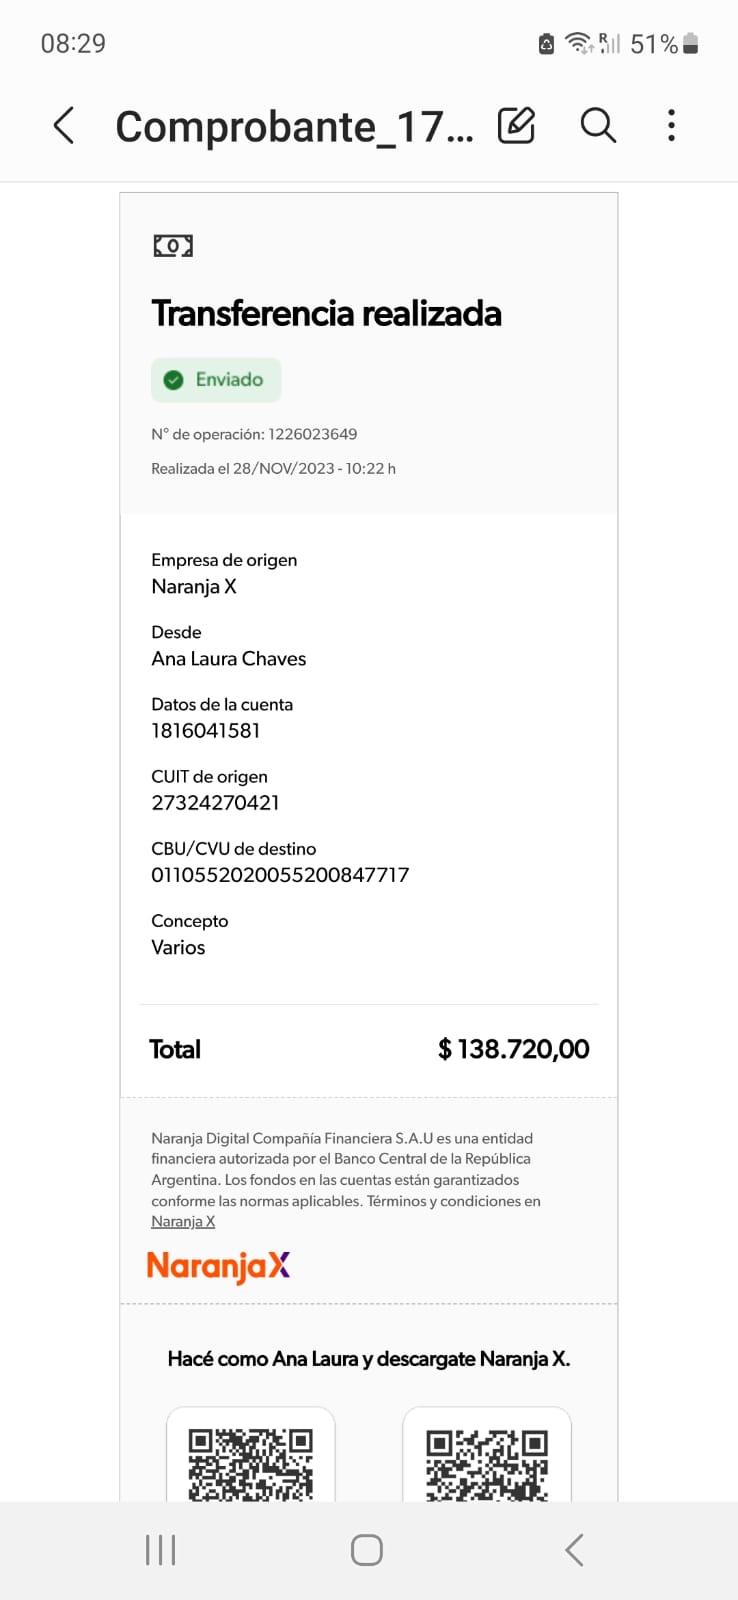Tap the green Enviado status badge
Image resolution: width=738 pixels, height=1600 pixels.
[216, 380]
